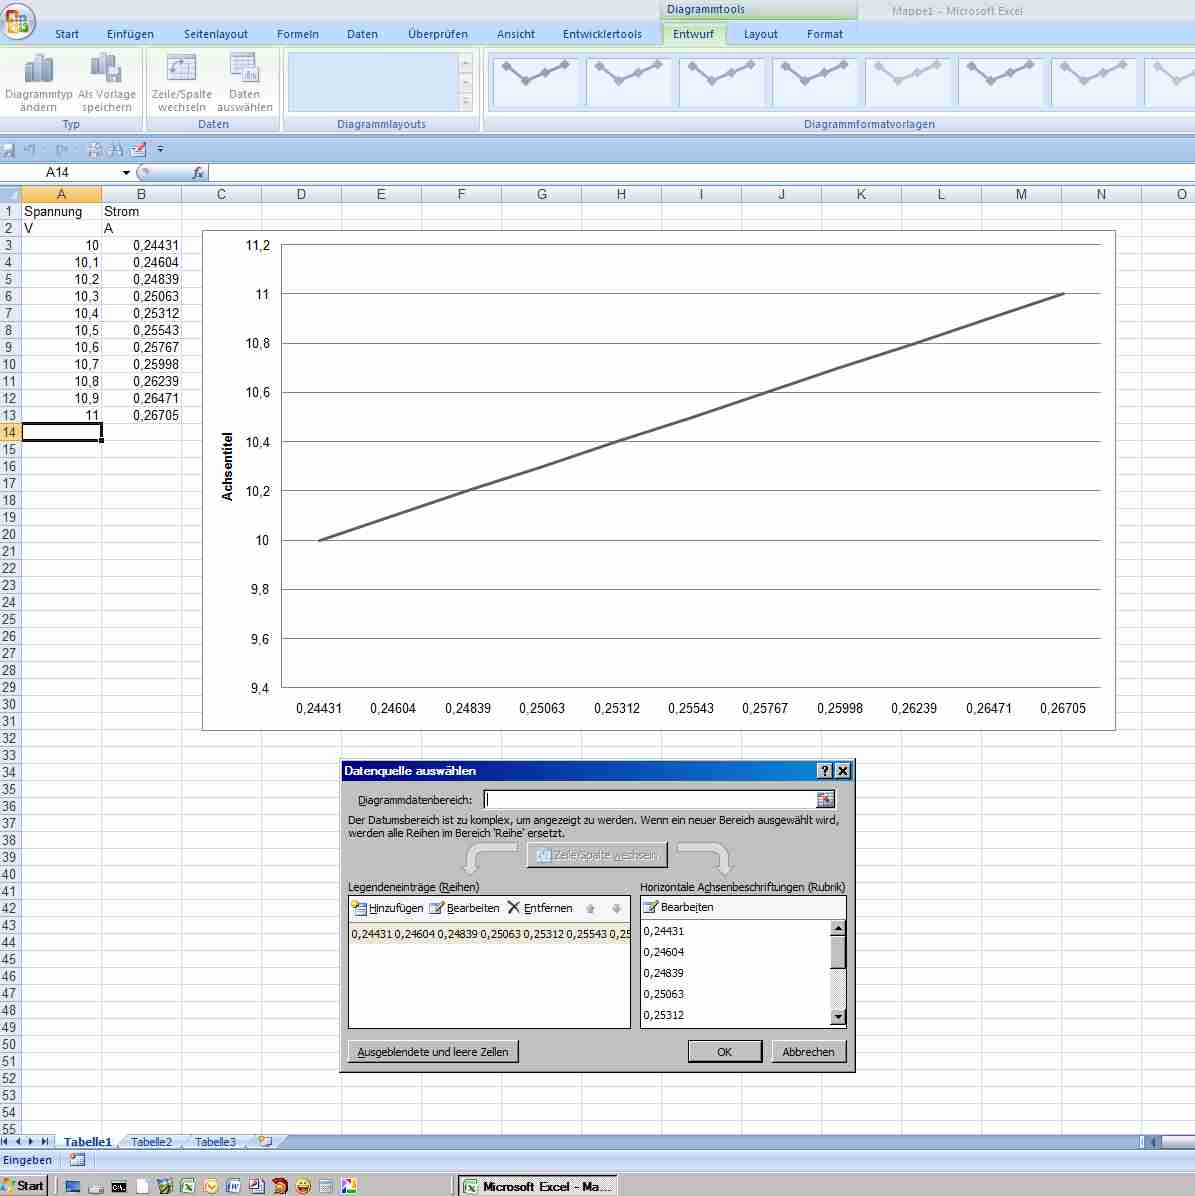Viewport: 1195px width, 1196px height.
Task: Click range selector icon in Diagrammdatenbereich field
Action: coord(825,799)
